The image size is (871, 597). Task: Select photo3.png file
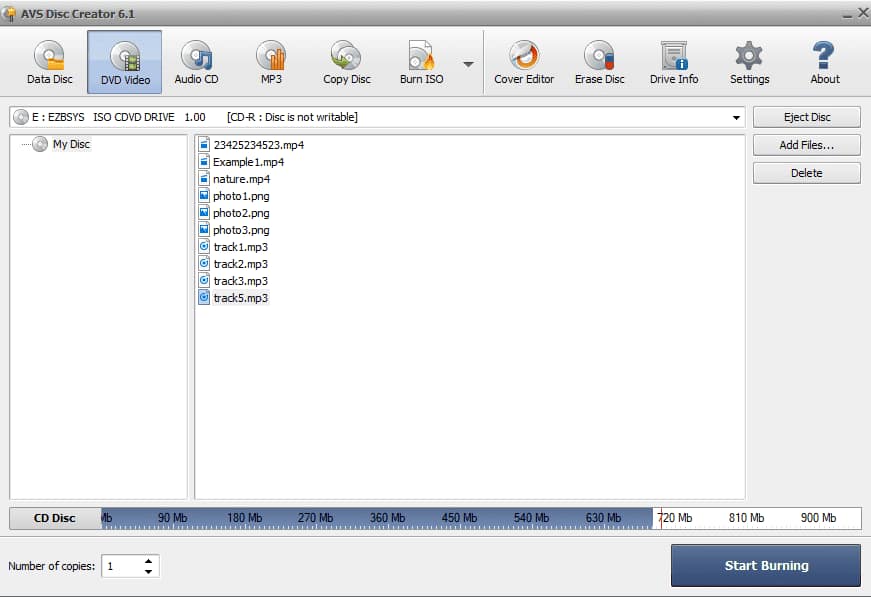pos(241,230)
